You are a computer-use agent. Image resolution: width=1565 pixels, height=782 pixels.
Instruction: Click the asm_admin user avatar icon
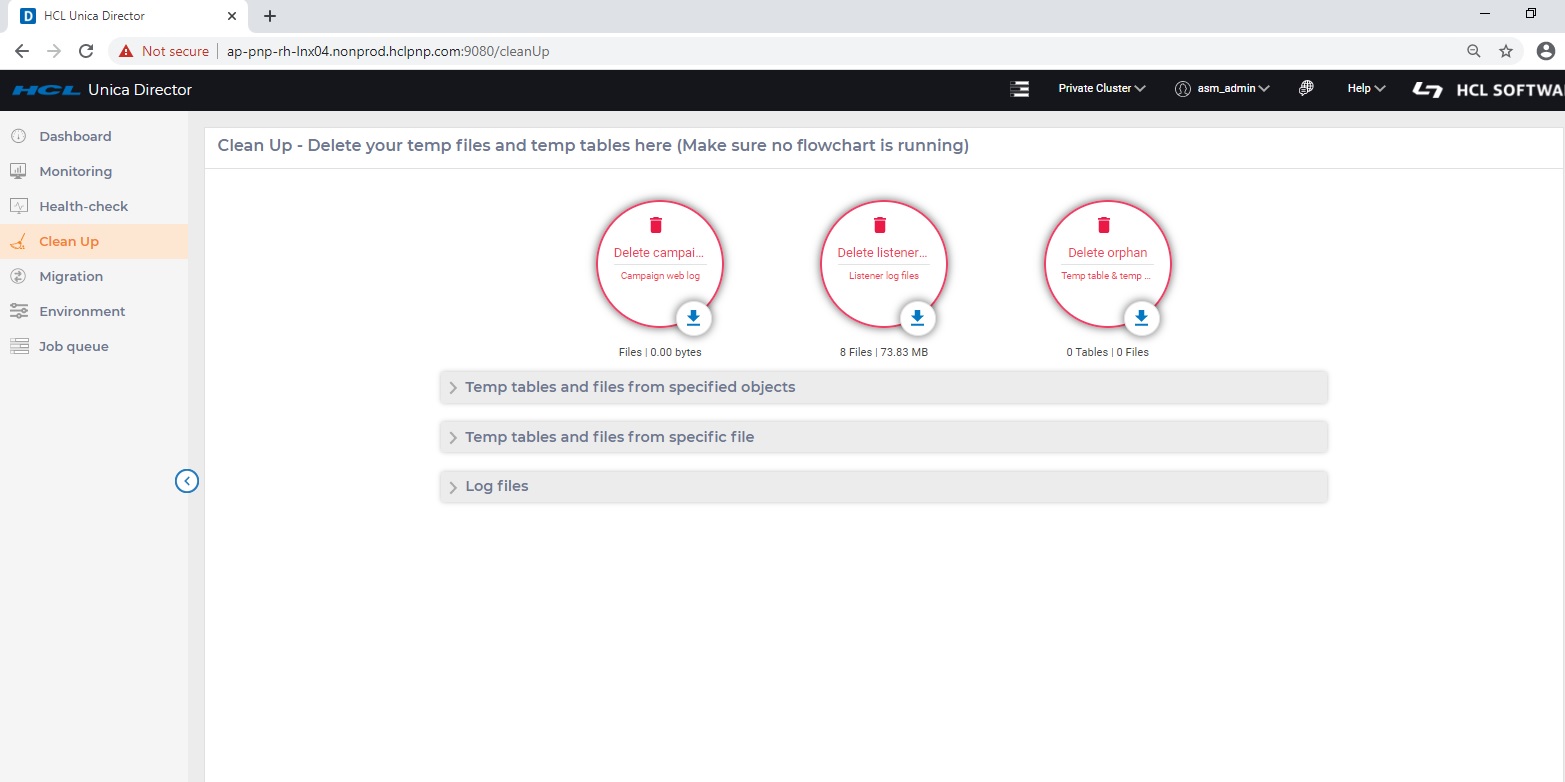point(1184,88)
